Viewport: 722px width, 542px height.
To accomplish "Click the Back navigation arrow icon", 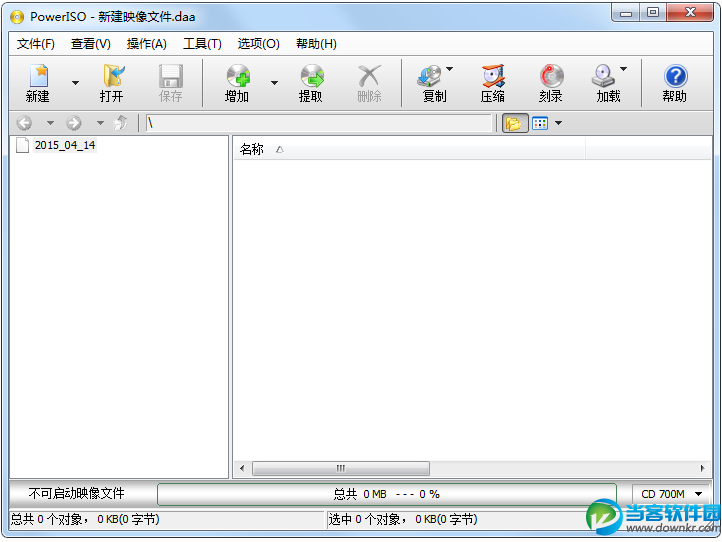I will point(24,123).
